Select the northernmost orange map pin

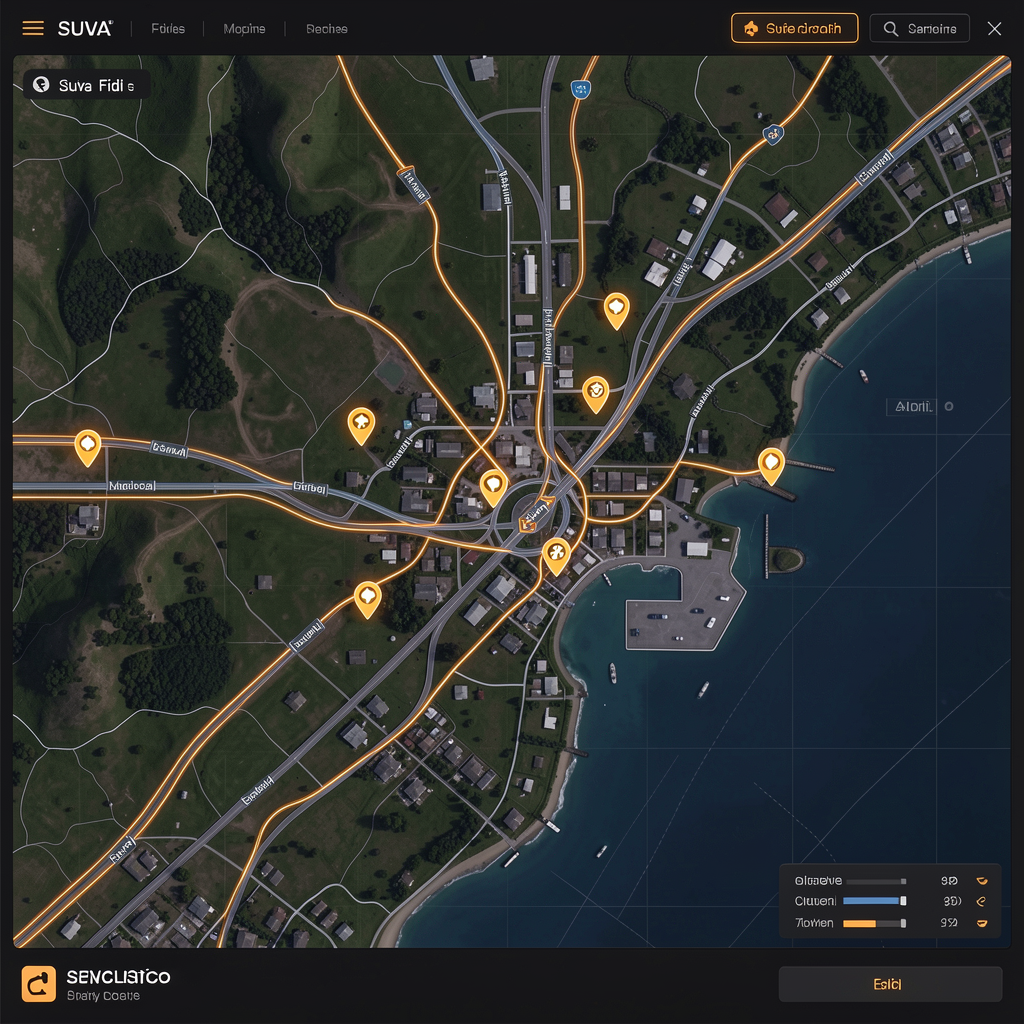[x=616, y=310]
